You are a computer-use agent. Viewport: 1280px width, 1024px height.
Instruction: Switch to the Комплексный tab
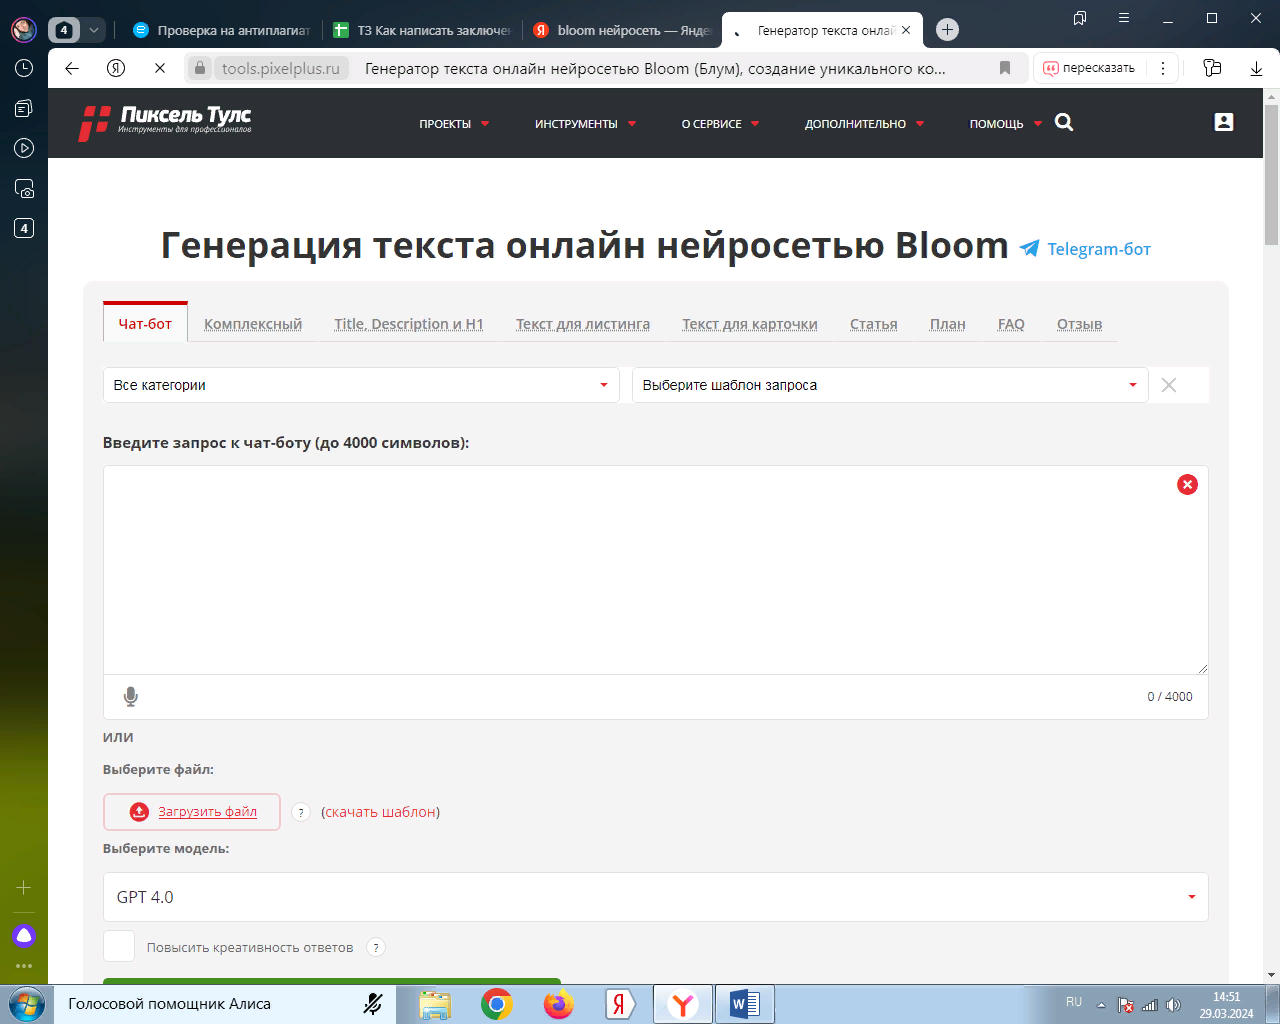click(x=253, y=324)
